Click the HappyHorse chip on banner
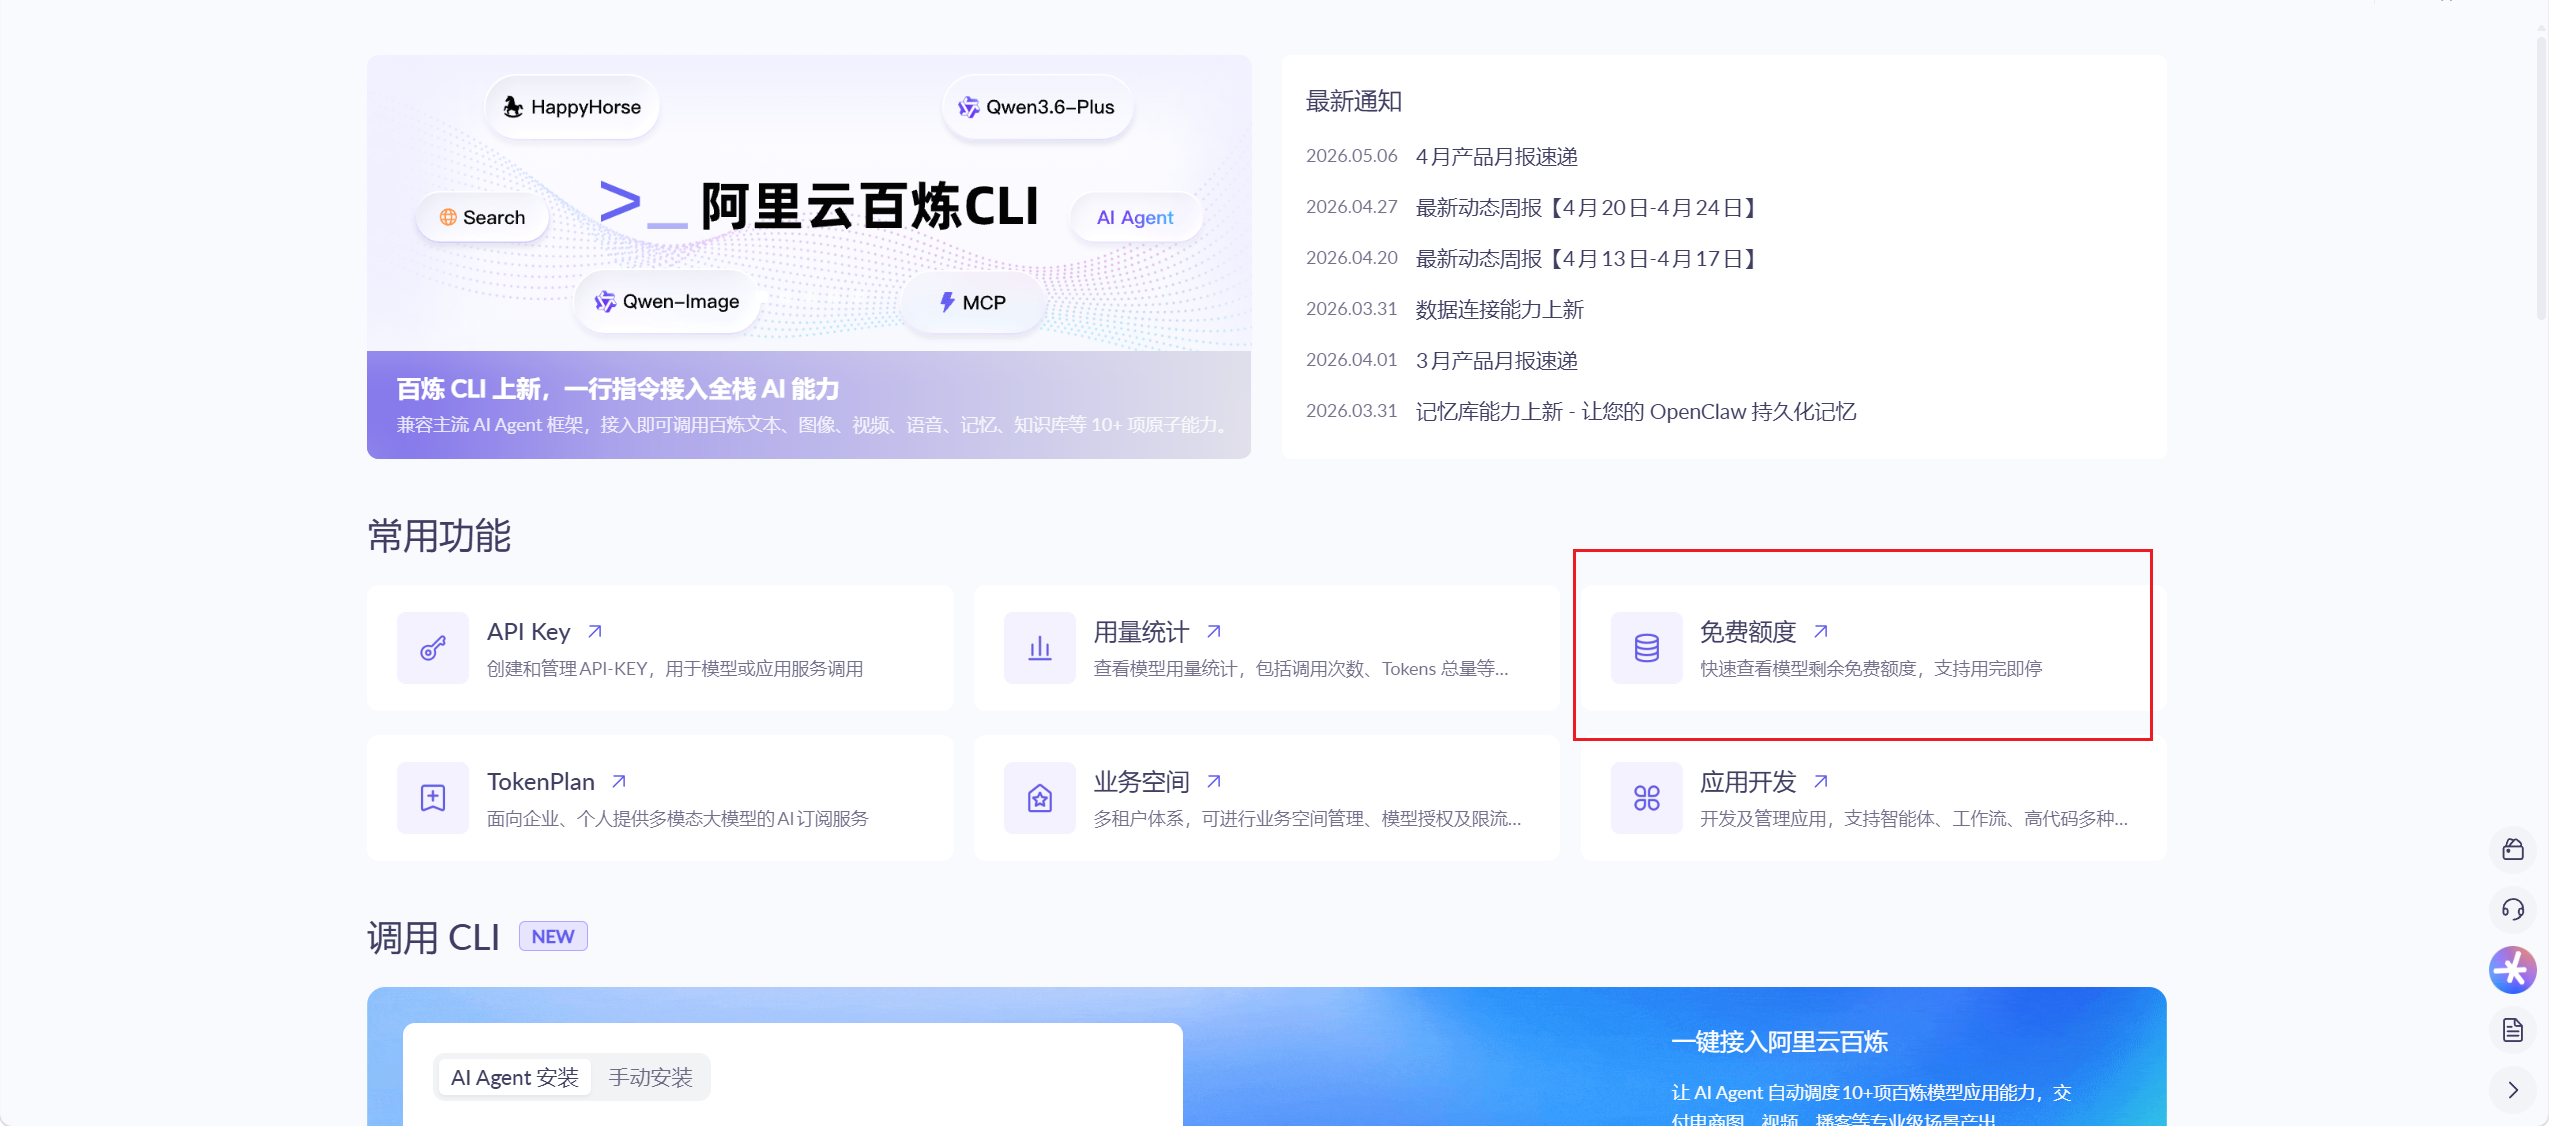The height and width of the screenshot is (1126, 2549). 572,107
